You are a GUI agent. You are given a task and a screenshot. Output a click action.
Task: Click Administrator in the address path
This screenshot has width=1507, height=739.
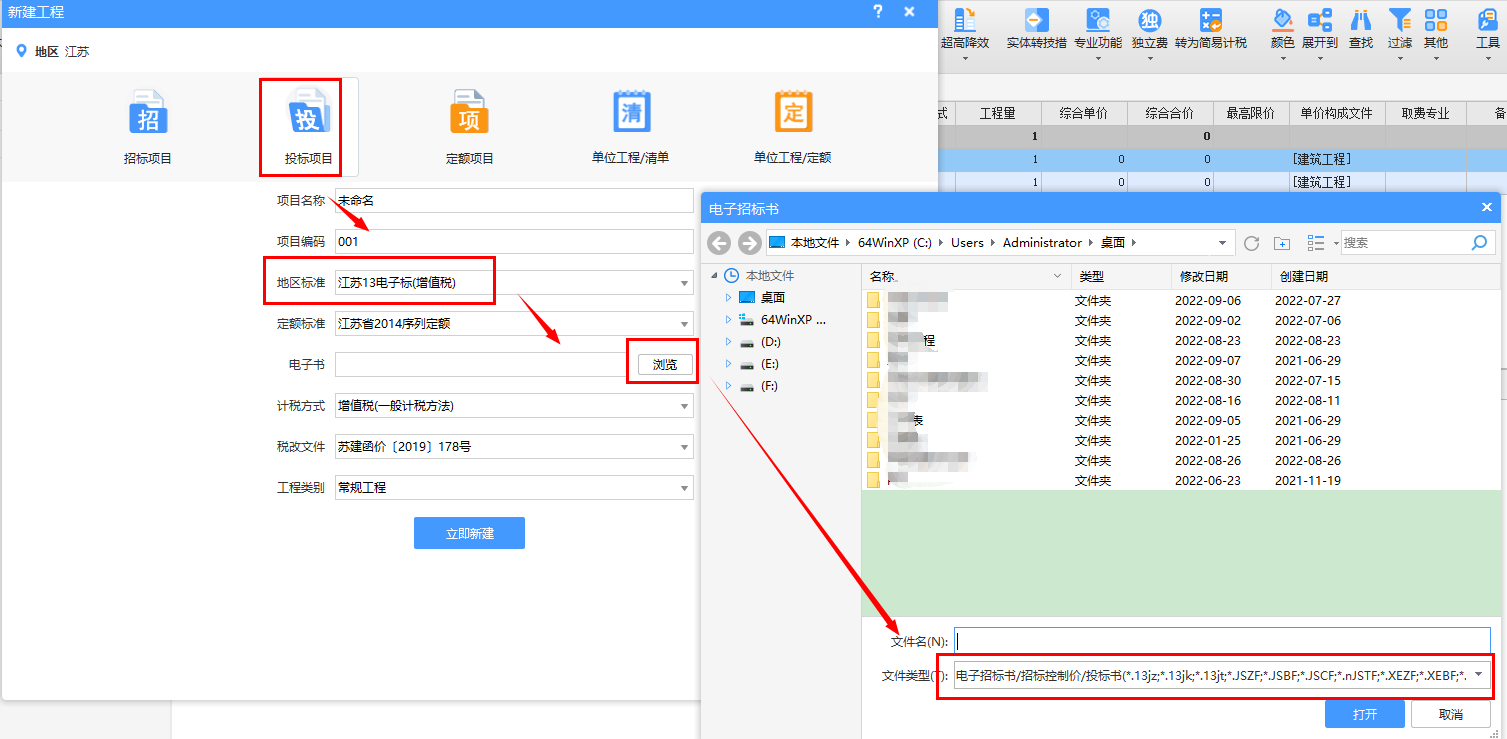1042,243
